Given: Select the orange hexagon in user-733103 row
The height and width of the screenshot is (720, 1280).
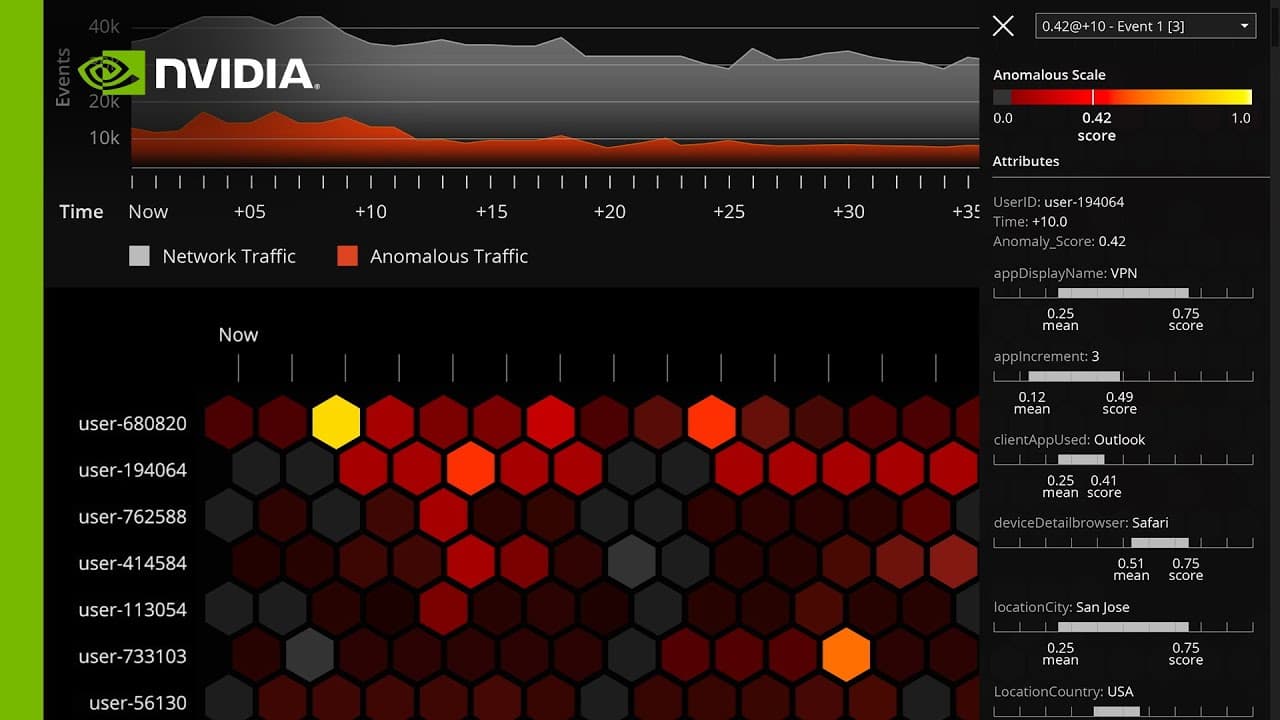Looking at the screenshot, I should (846, 655).
